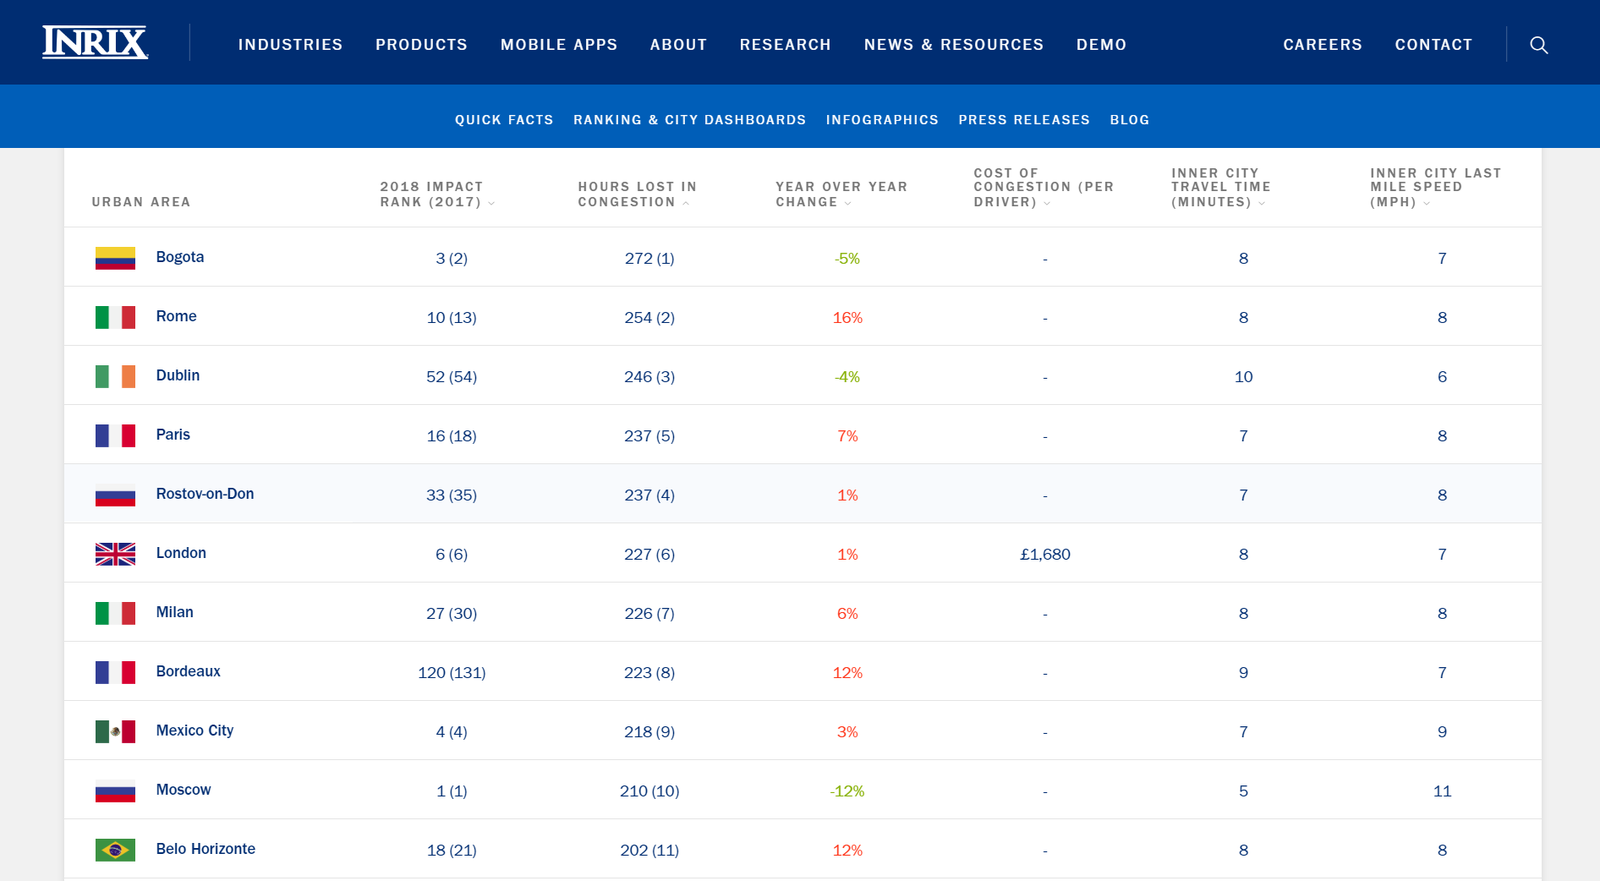Open the News & Resources menu
This screenshot has height=881, width=1600.
(954, 45)
